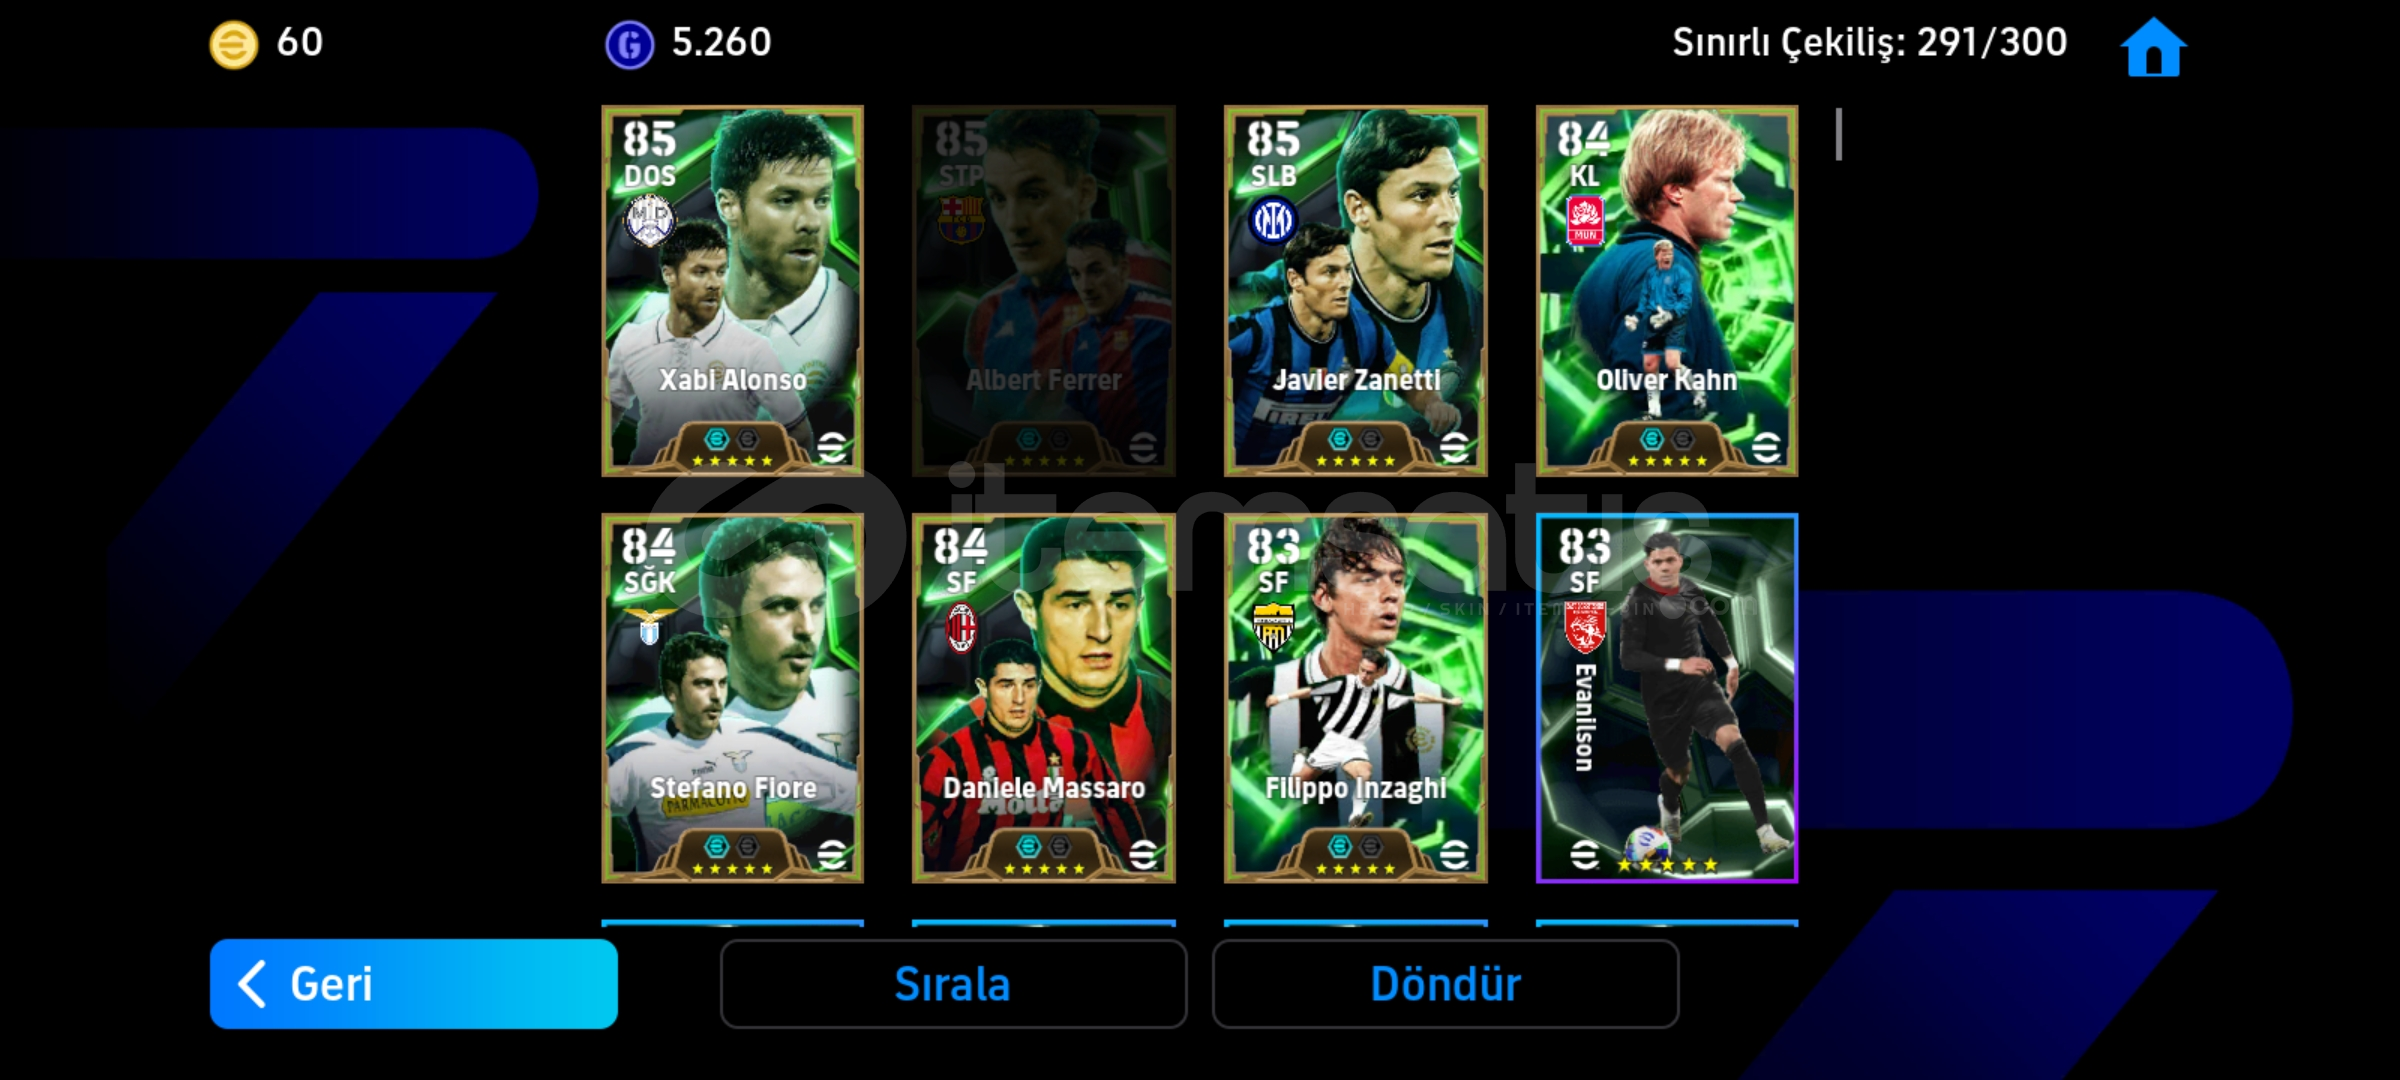Click the Inter Milan badge on Zanetti card

[x=1273, y=221]
